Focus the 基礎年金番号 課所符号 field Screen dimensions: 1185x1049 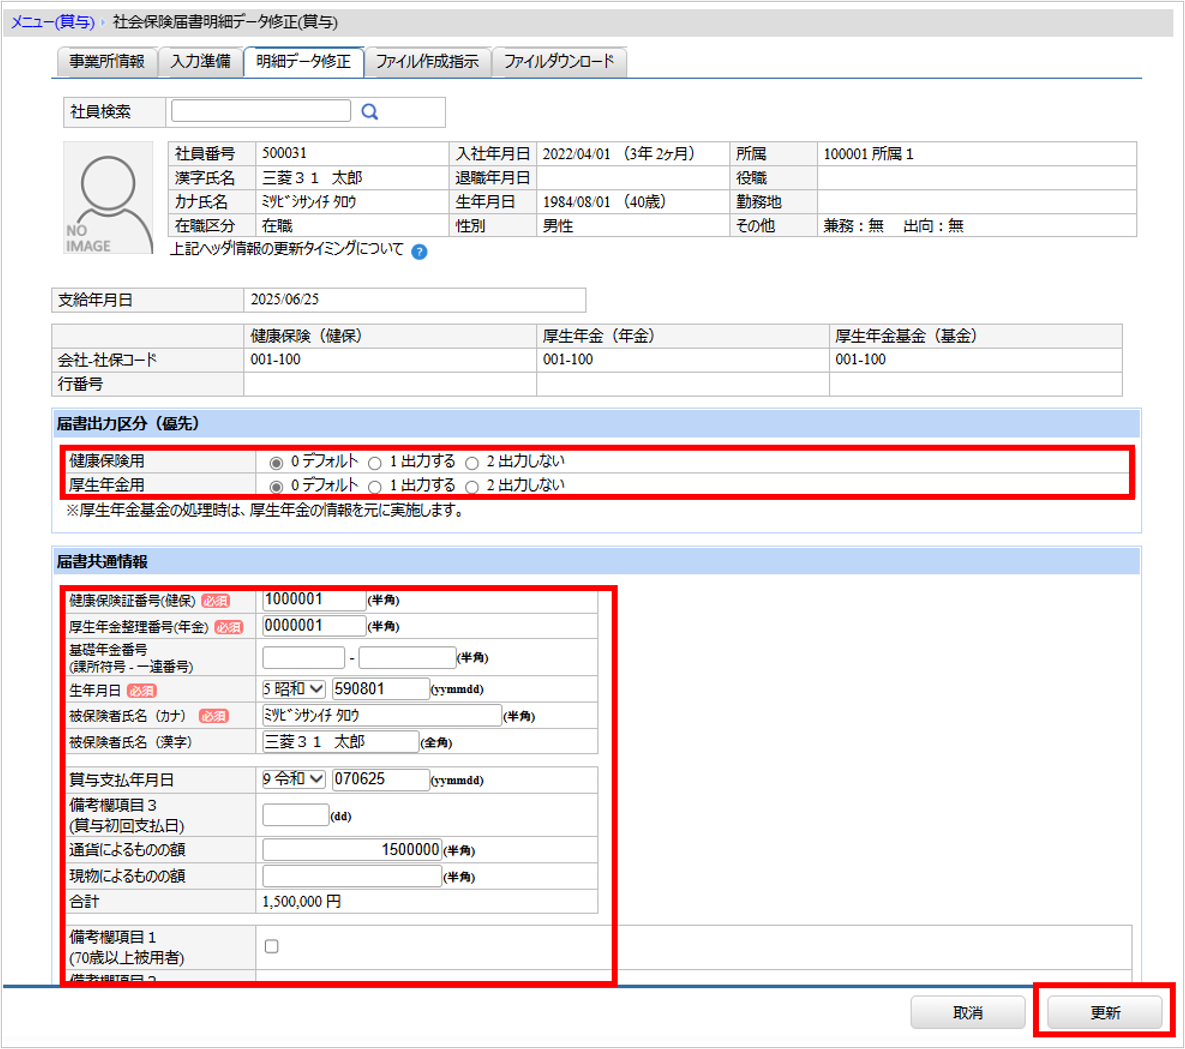pos(303,658)
